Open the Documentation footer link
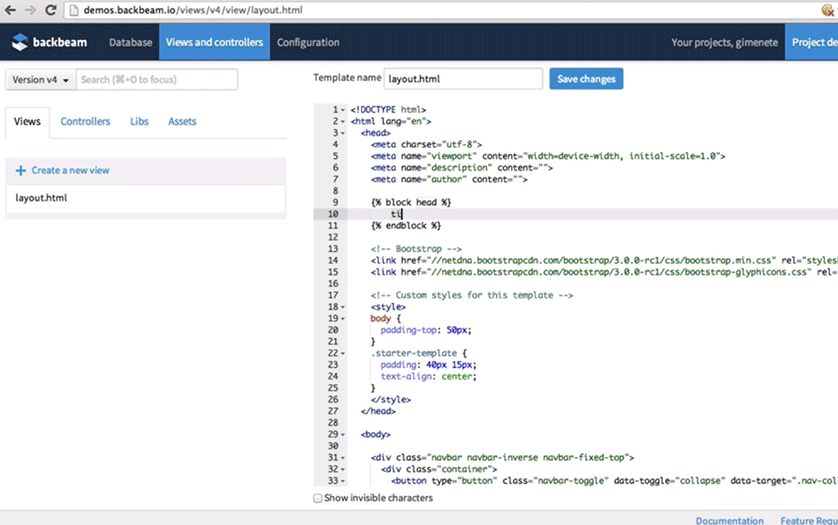Viewport: 838px width, 525px height. pyautogui.click(x=730, y=520)
